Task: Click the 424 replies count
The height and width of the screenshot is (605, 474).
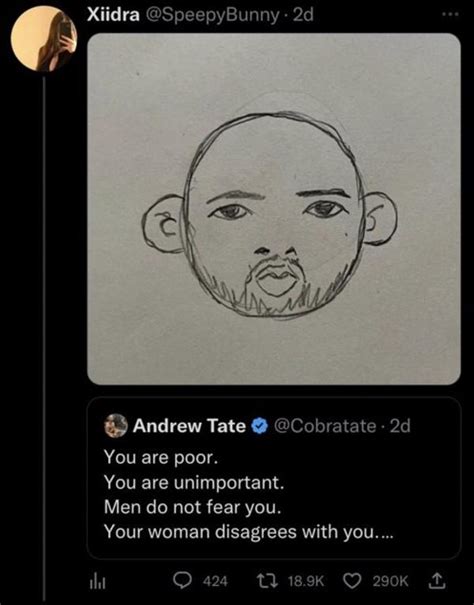Action: [215, 581]
